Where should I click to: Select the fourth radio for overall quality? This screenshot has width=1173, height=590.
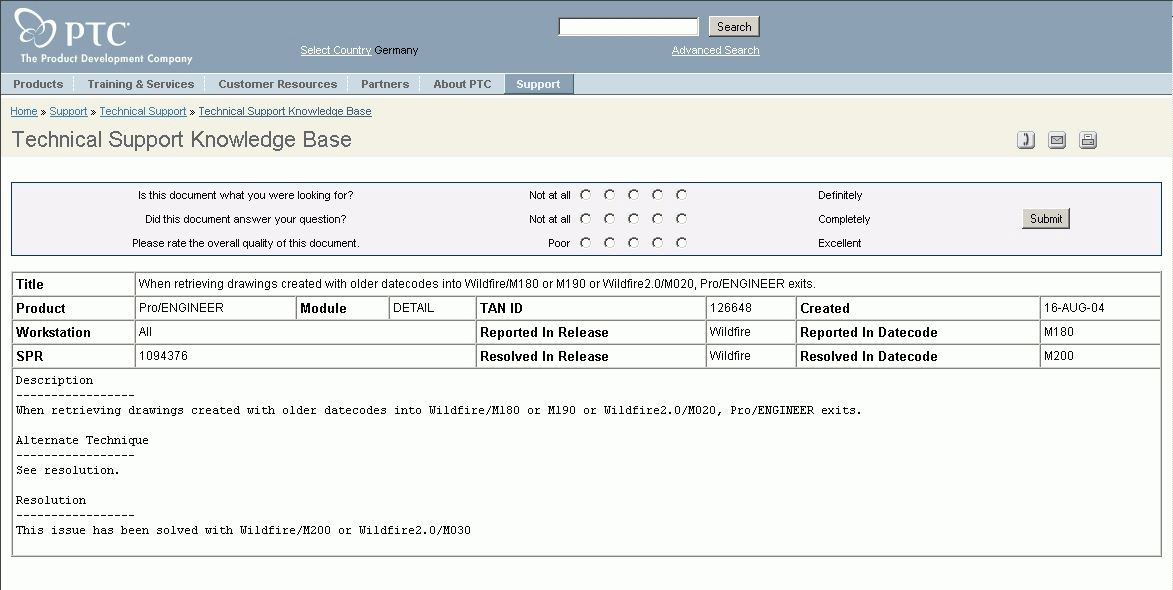coord(658,242)
